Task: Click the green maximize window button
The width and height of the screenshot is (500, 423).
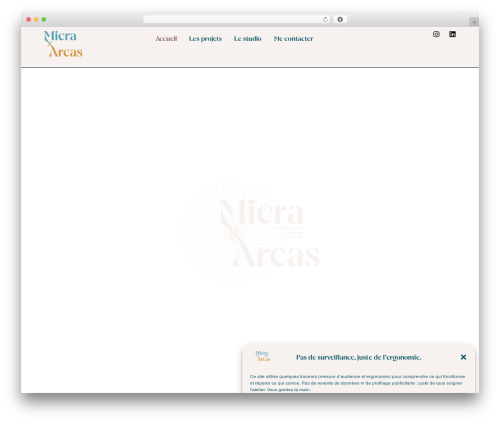Action: pyautogui.click(x=44, y=20)
